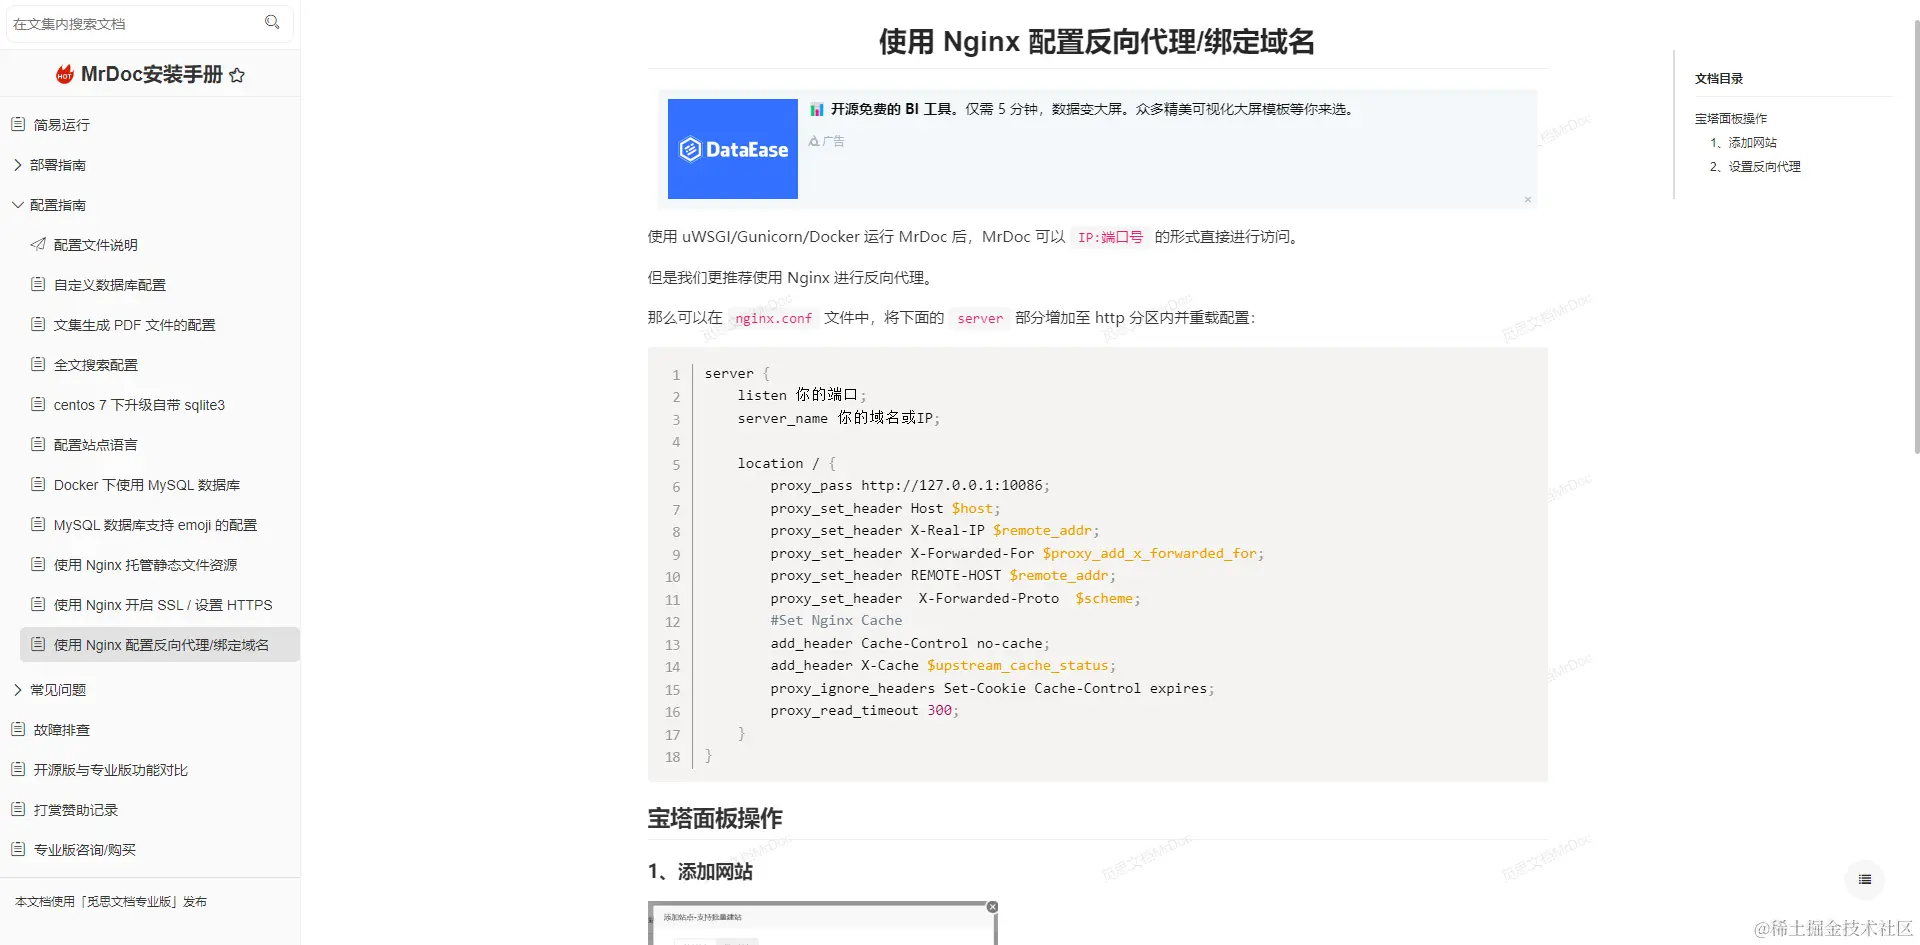The width and height of the screenshot is (1920, 945).
Task: Click the DataEase logo in the ad banner
Action: (732, 148)
